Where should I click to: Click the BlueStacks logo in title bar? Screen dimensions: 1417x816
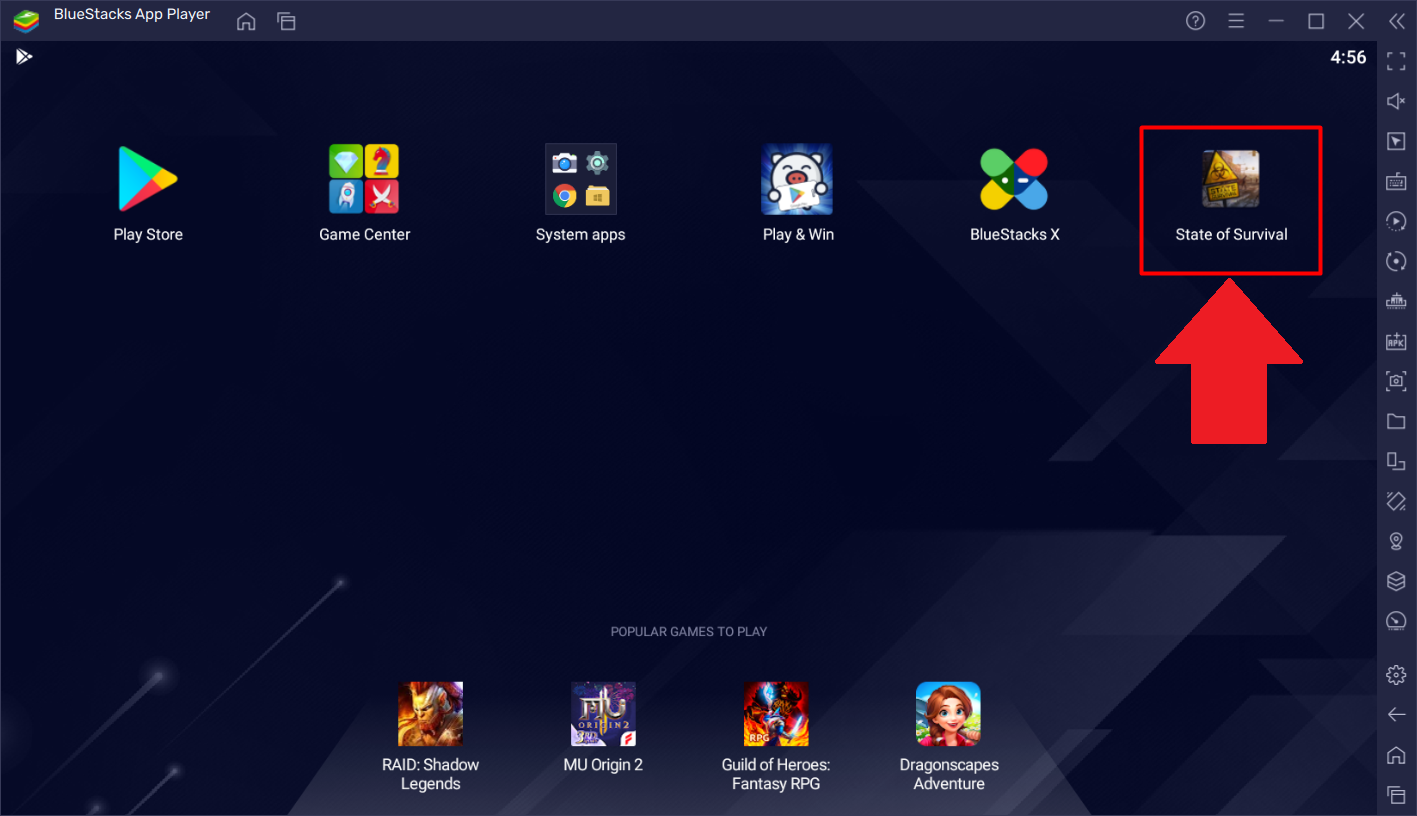click(26, 21)
